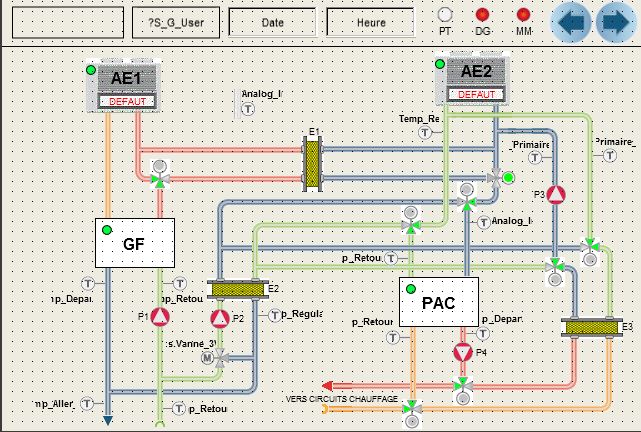
Task: Click the ?S_G_User field
Action: 175,21
